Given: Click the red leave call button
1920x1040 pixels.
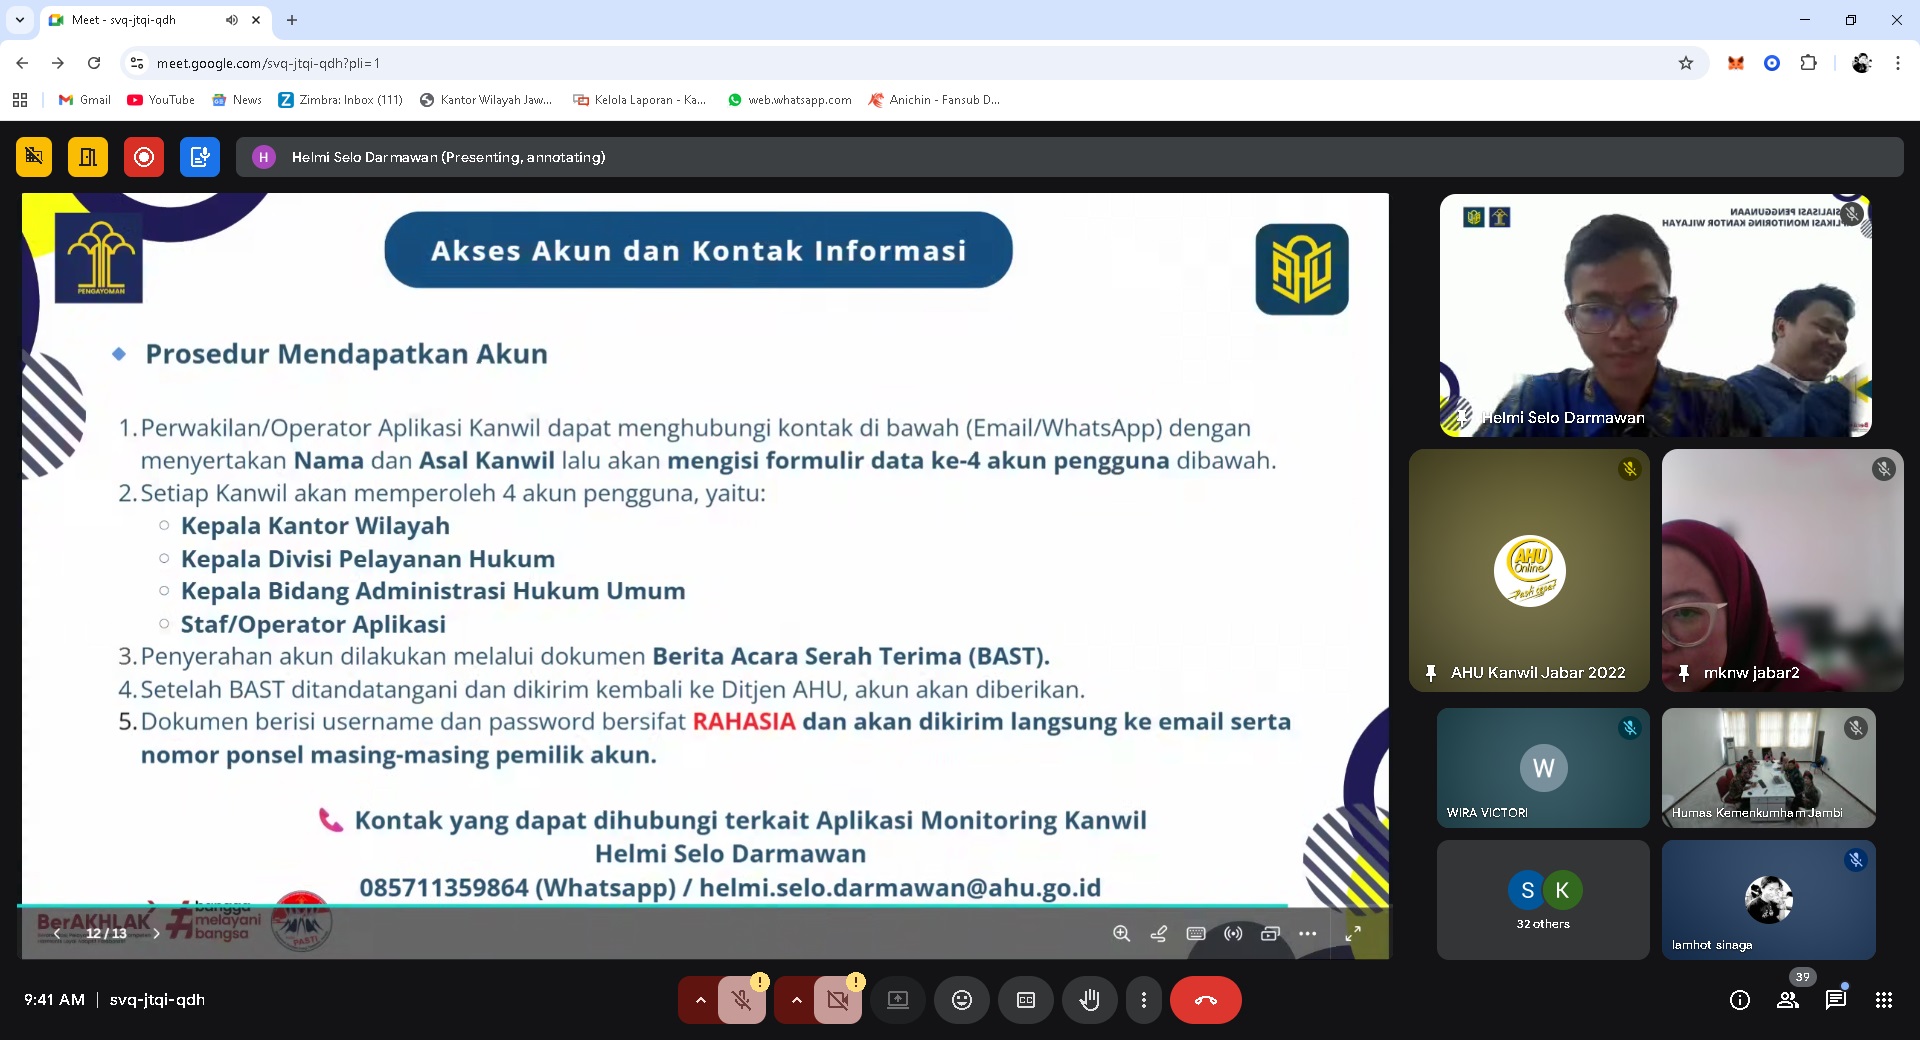Looking at the screenshot, I should pos(1205,1000).
